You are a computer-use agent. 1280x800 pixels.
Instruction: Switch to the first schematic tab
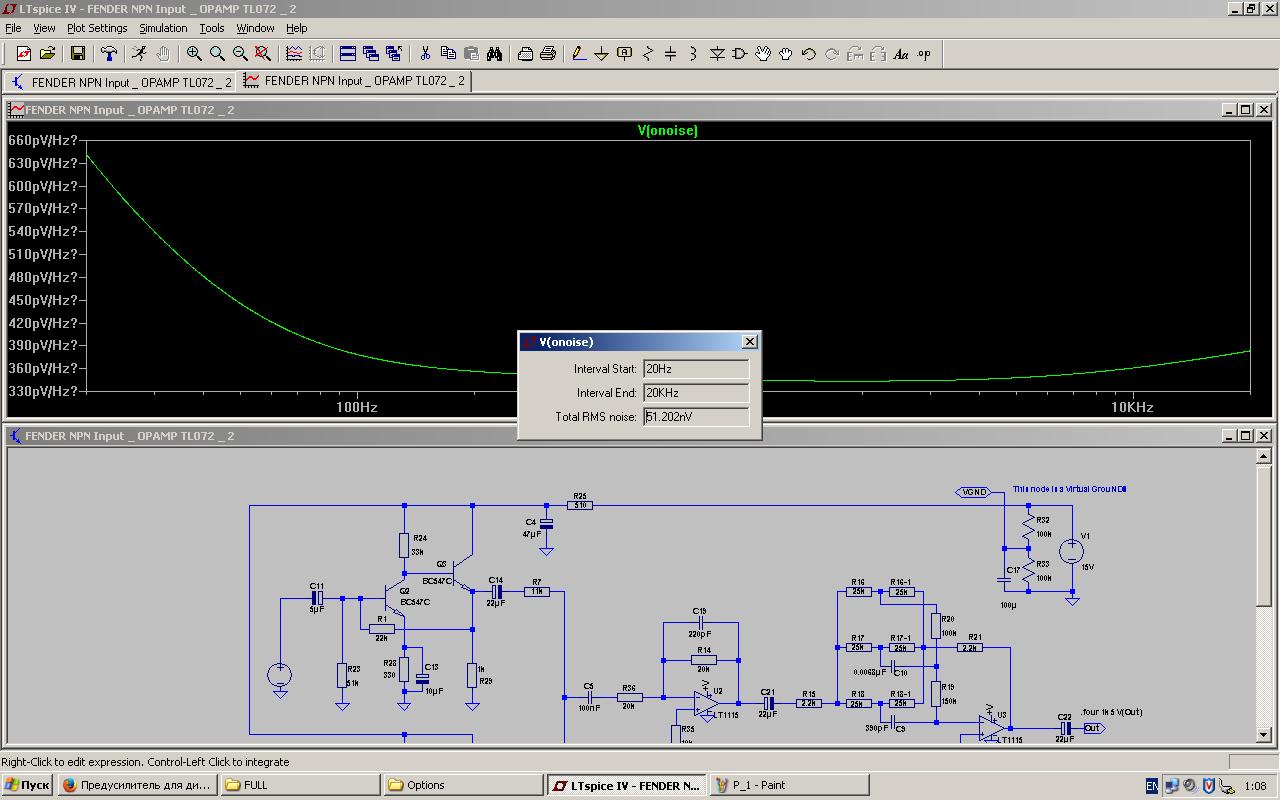click(x=120, y=82)
